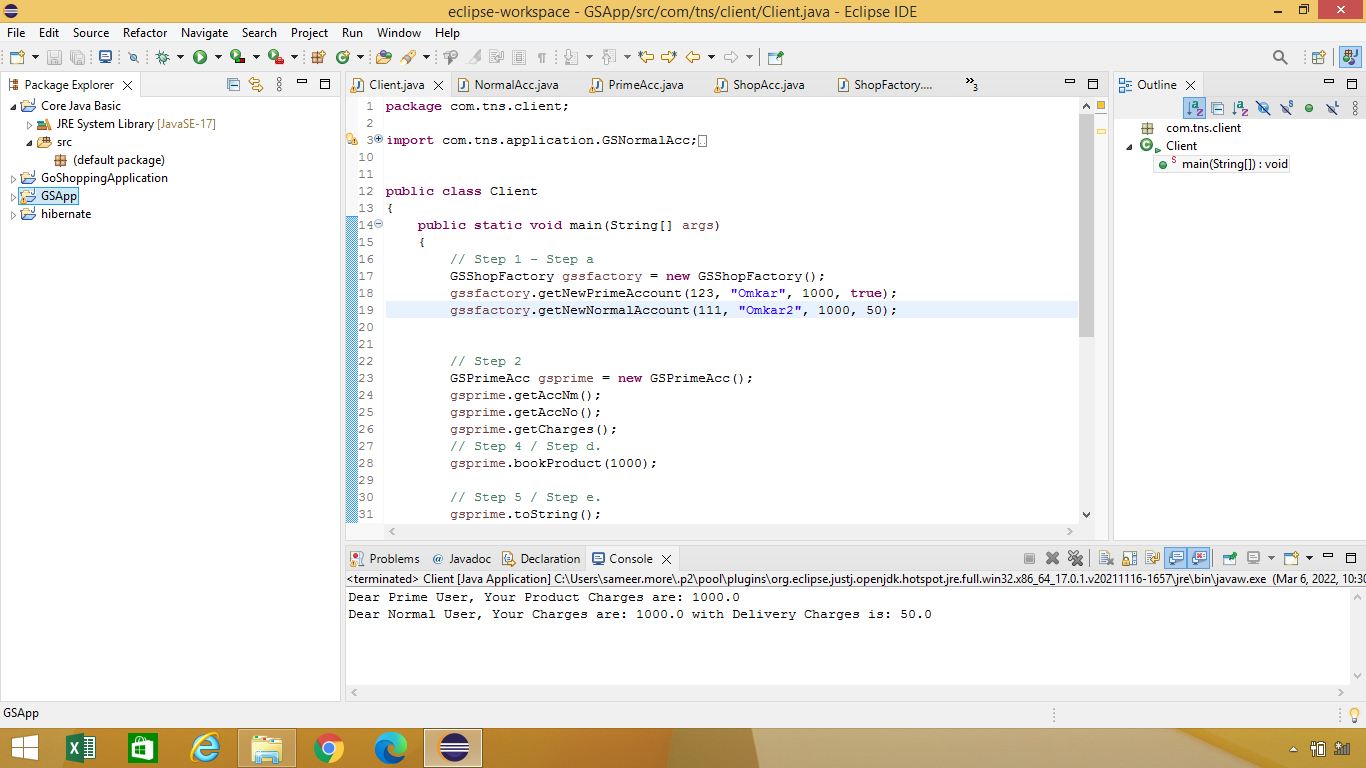Screen dimensions: 1366x768
Task: Switch to the Problems tab
Action: point(393,559)
